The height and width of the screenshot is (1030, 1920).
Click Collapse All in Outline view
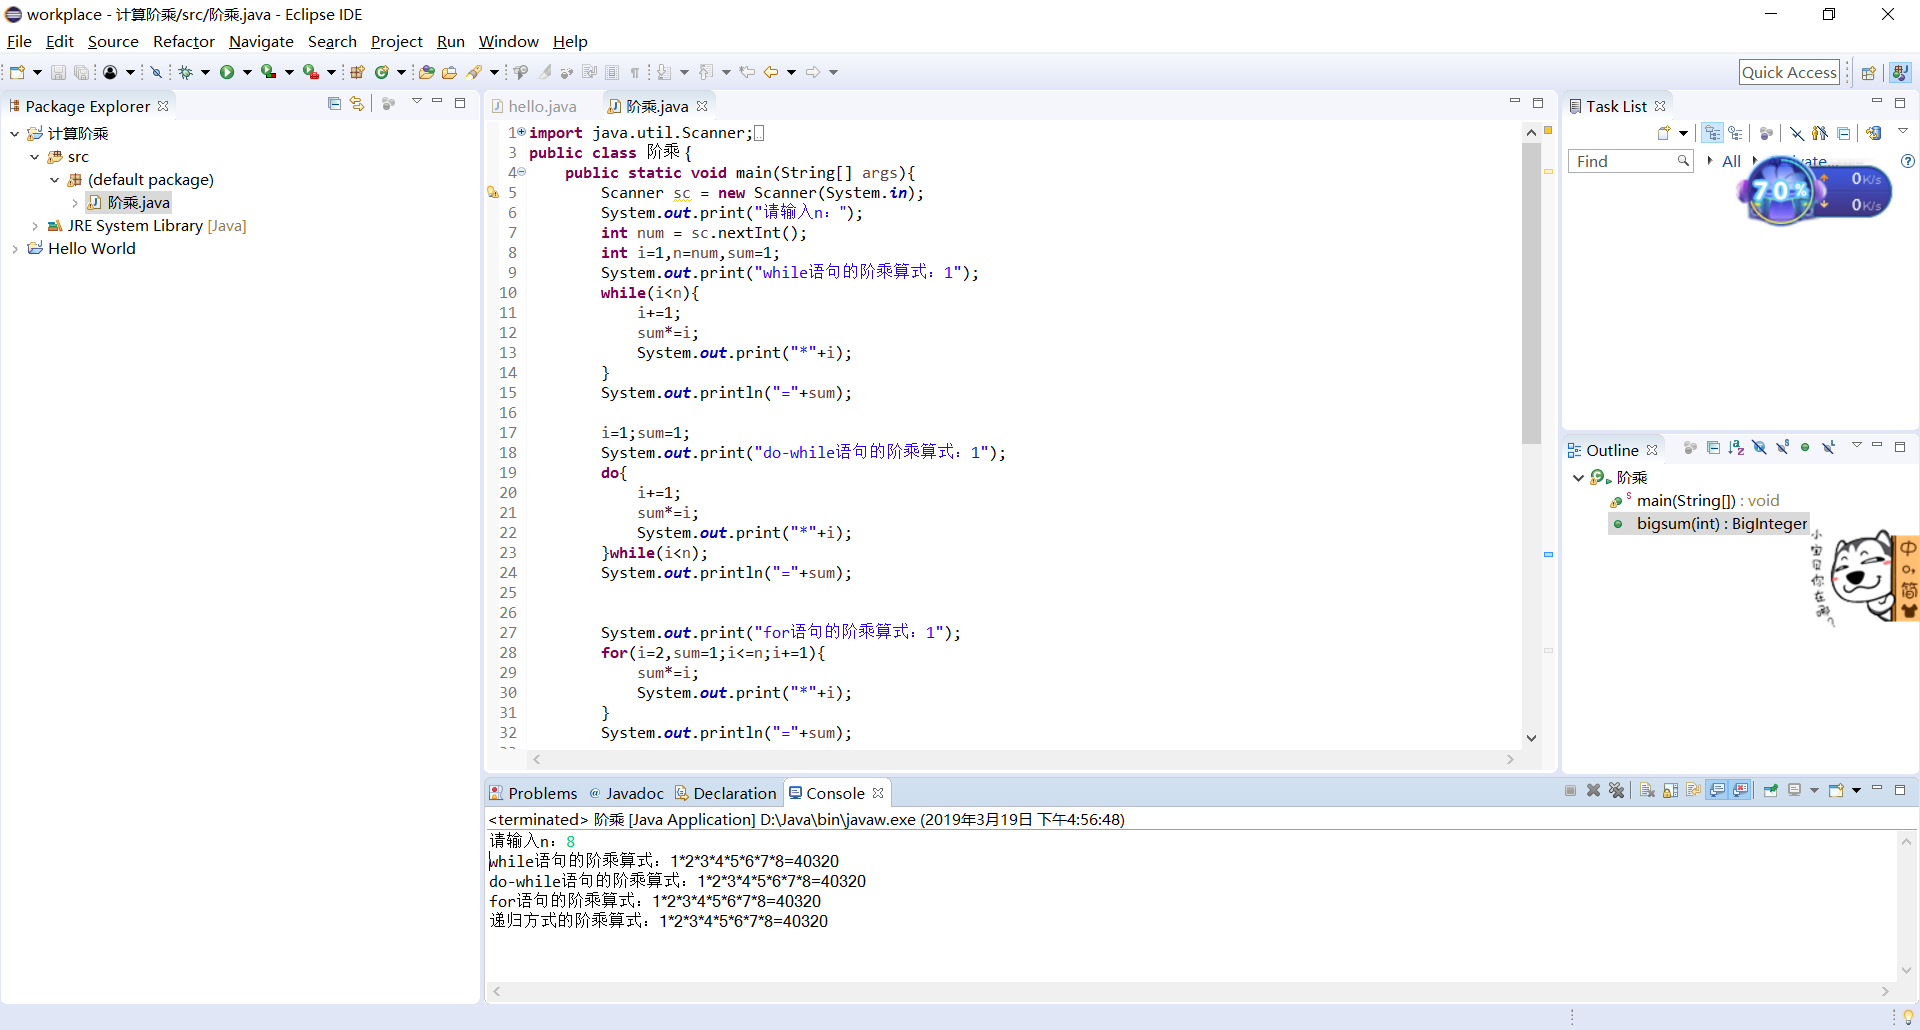point(1713,448)
